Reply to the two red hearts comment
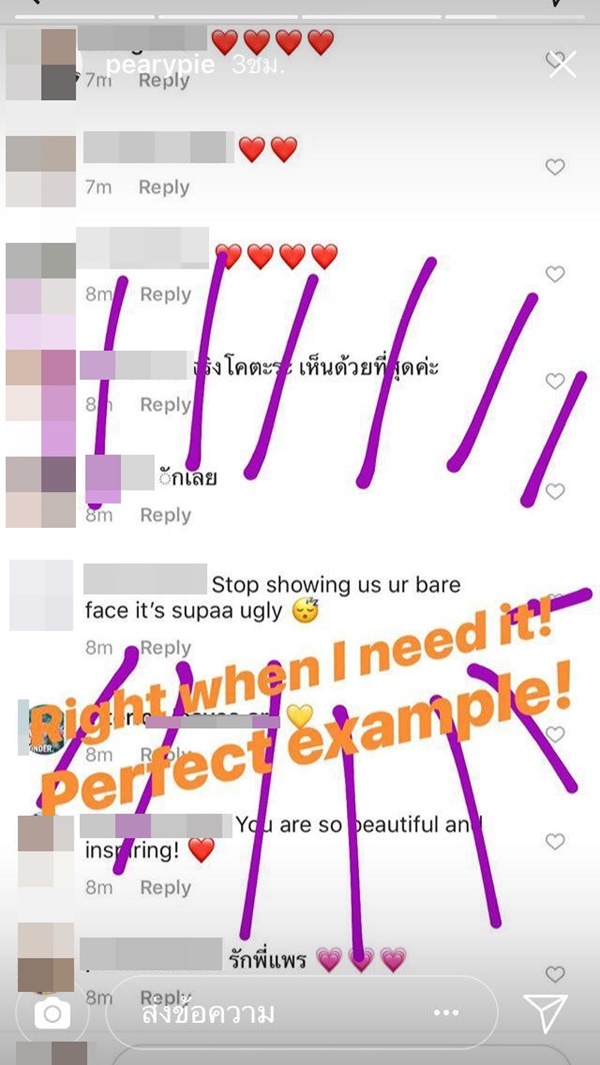Image resolution: width=600 pixels, height=1065 pixels. (x=164, y=187)
